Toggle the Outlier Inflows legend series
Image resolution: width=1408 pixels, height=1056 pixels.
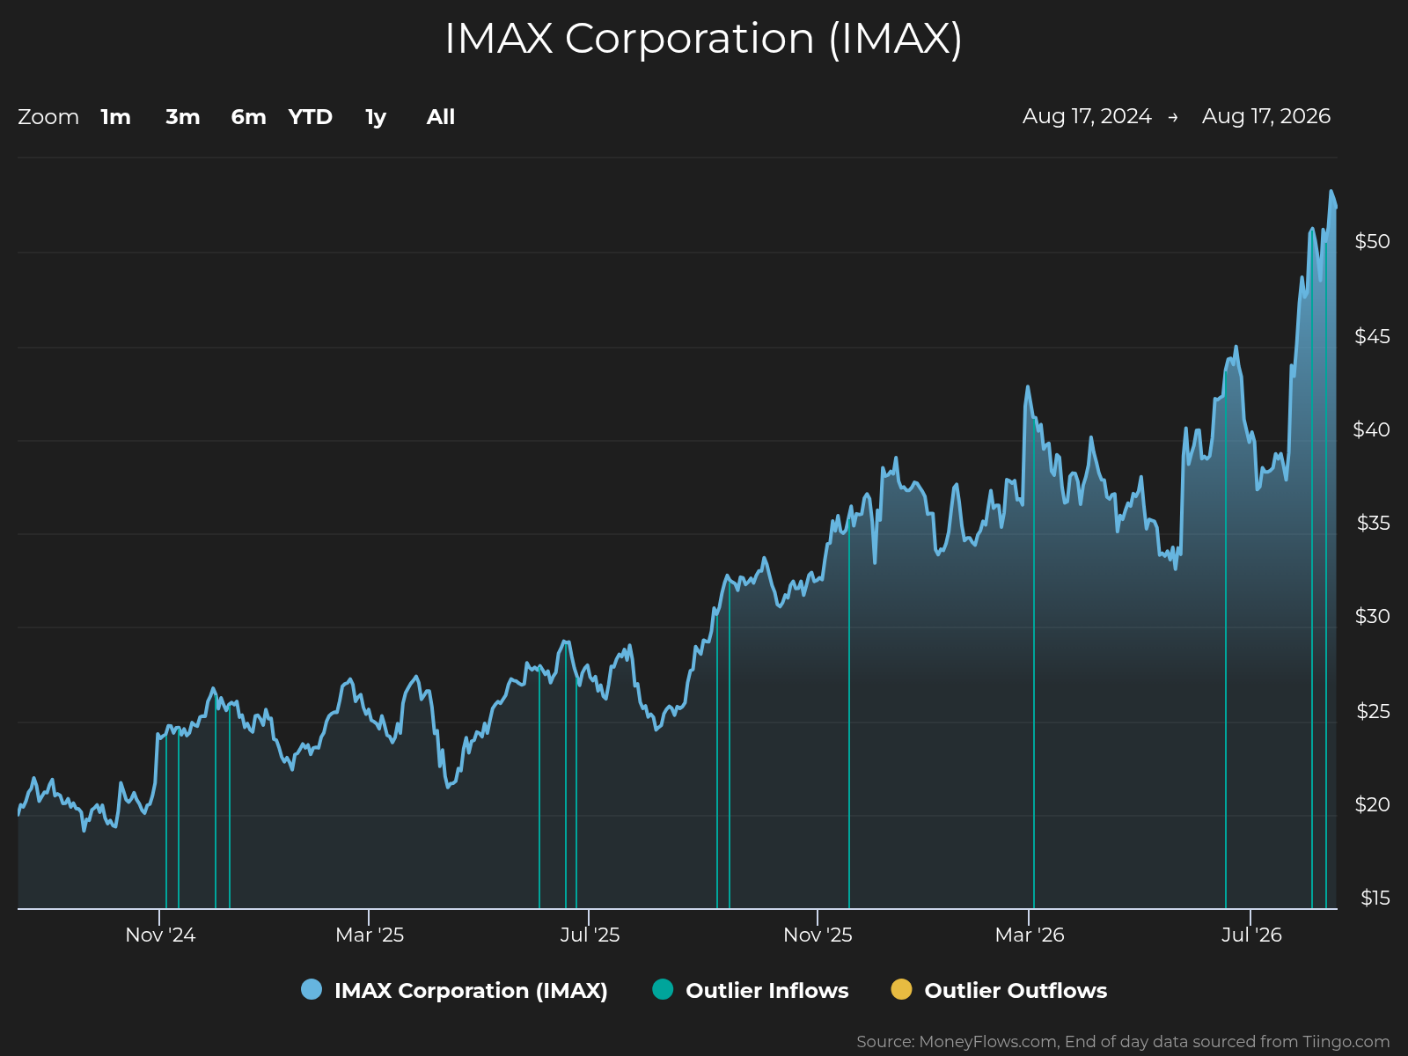click(x=750, y=990)
